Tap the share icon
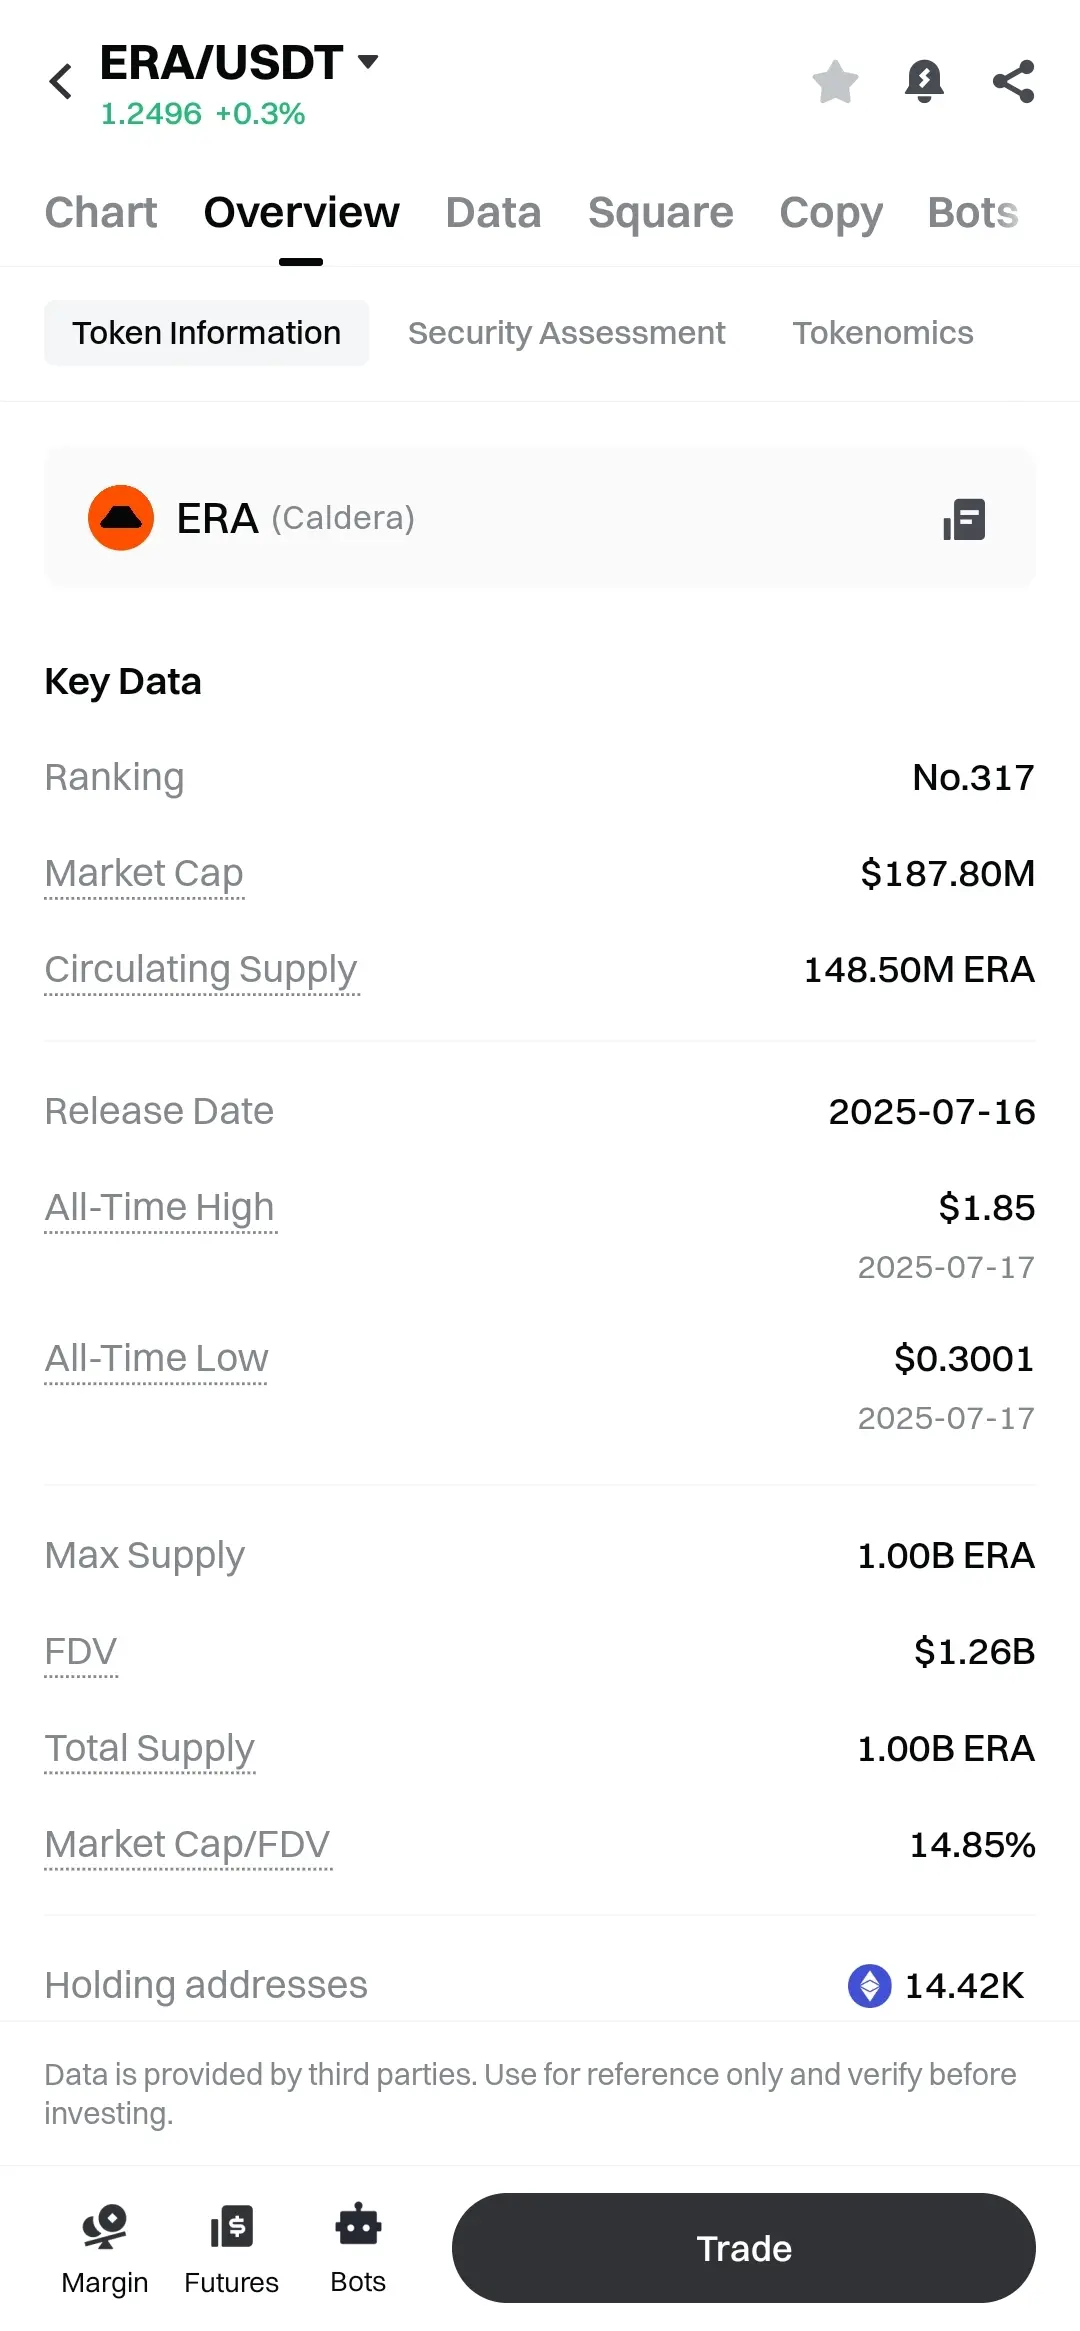The width and height of the screenshot is (1080, 2331). click(1013, 82)
